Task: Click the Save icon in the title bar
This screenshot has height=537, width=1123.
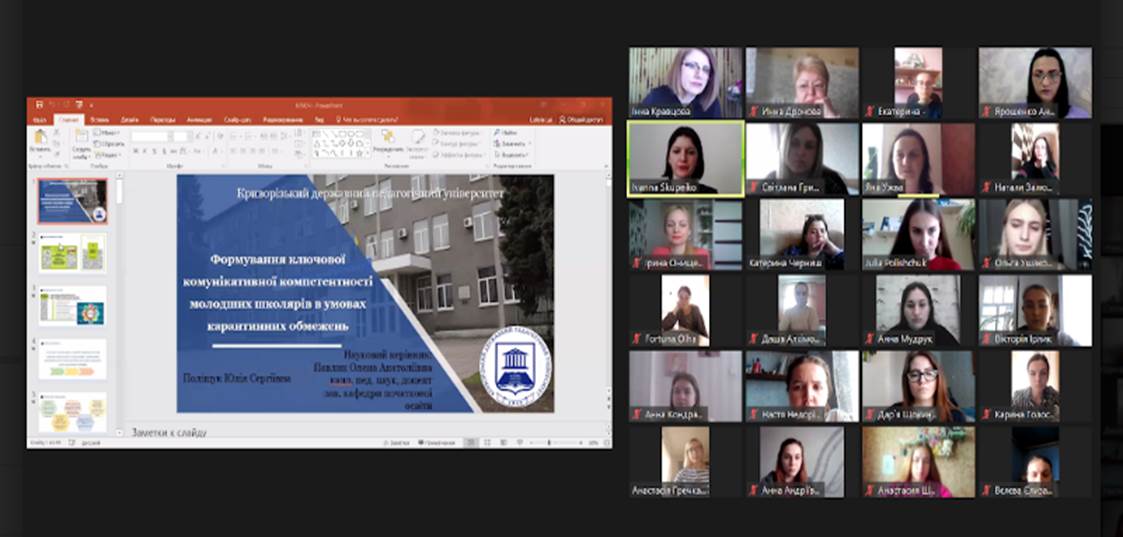Action: [39, 104]
